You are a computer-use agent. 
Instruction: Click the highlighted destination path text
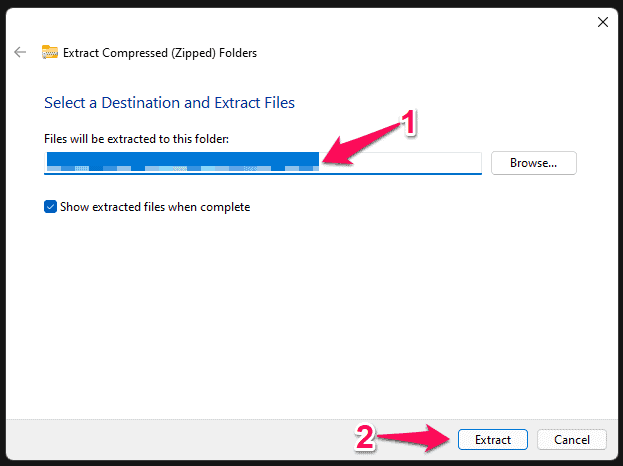[180, 162]
